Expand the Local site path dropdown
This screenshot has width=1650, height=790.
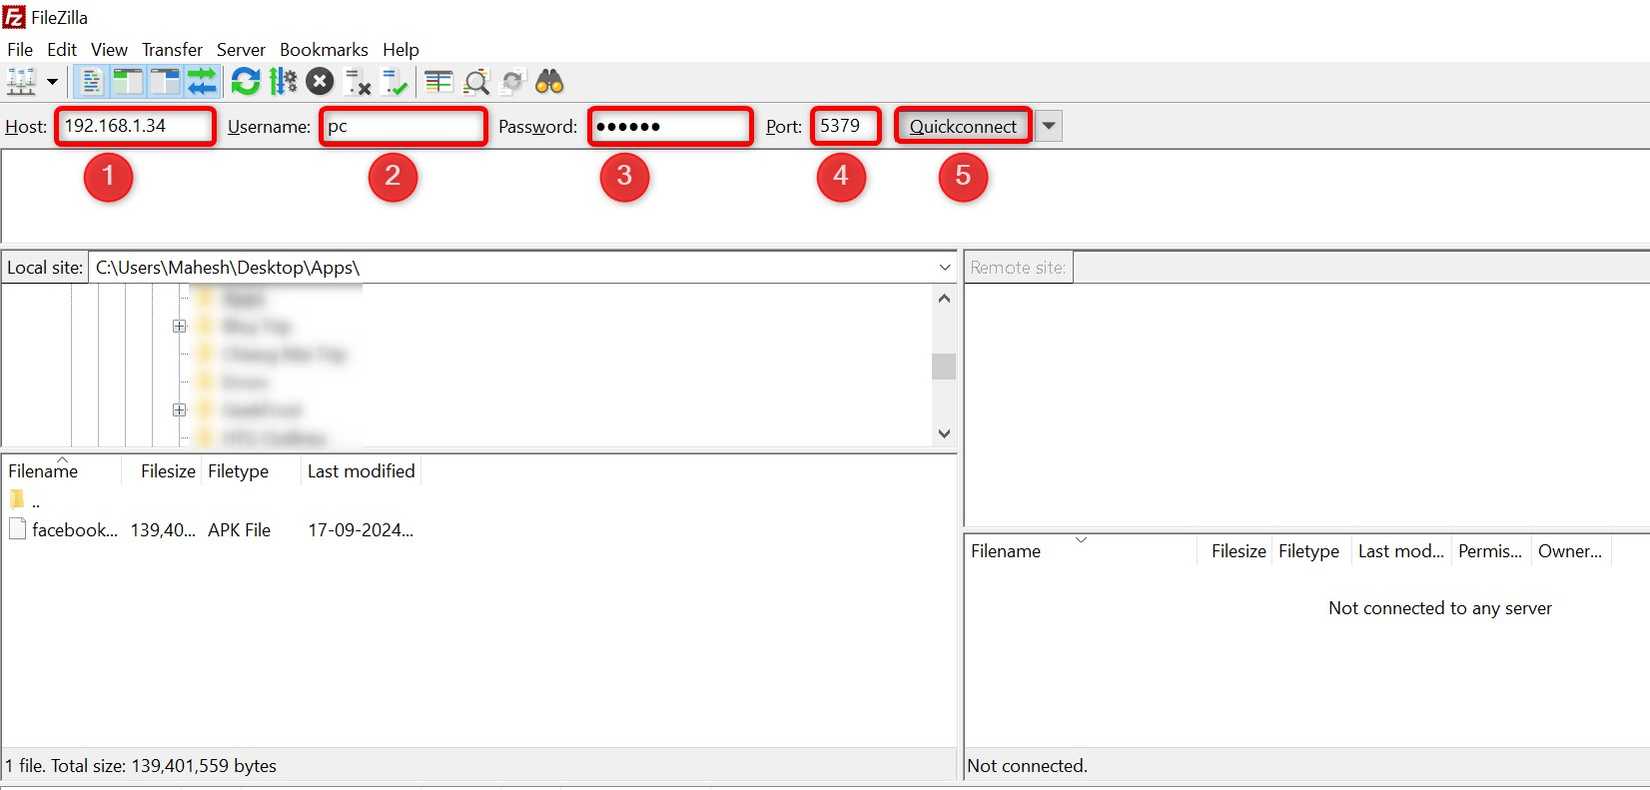tap(944, 268)
